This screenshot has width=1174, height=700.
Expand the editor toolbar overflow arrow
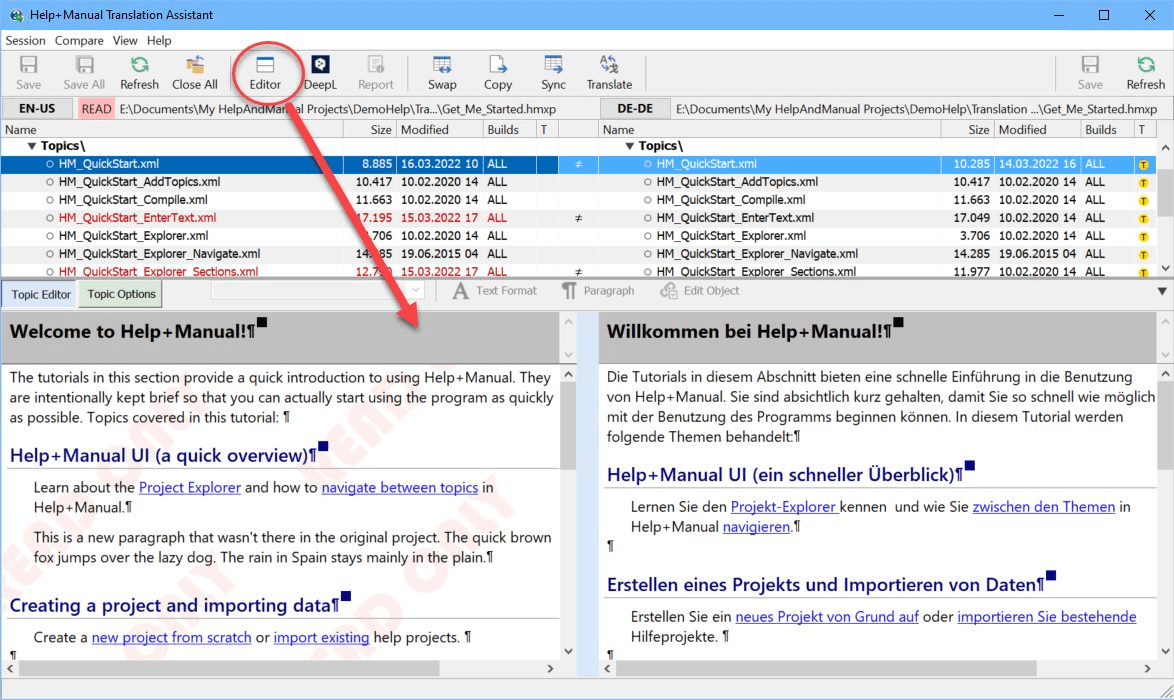point(1162,290)
